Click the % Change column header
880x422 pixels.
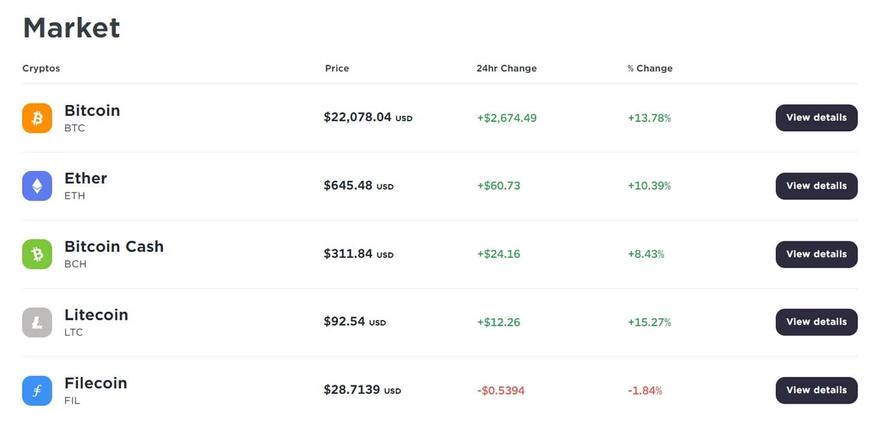650,68
